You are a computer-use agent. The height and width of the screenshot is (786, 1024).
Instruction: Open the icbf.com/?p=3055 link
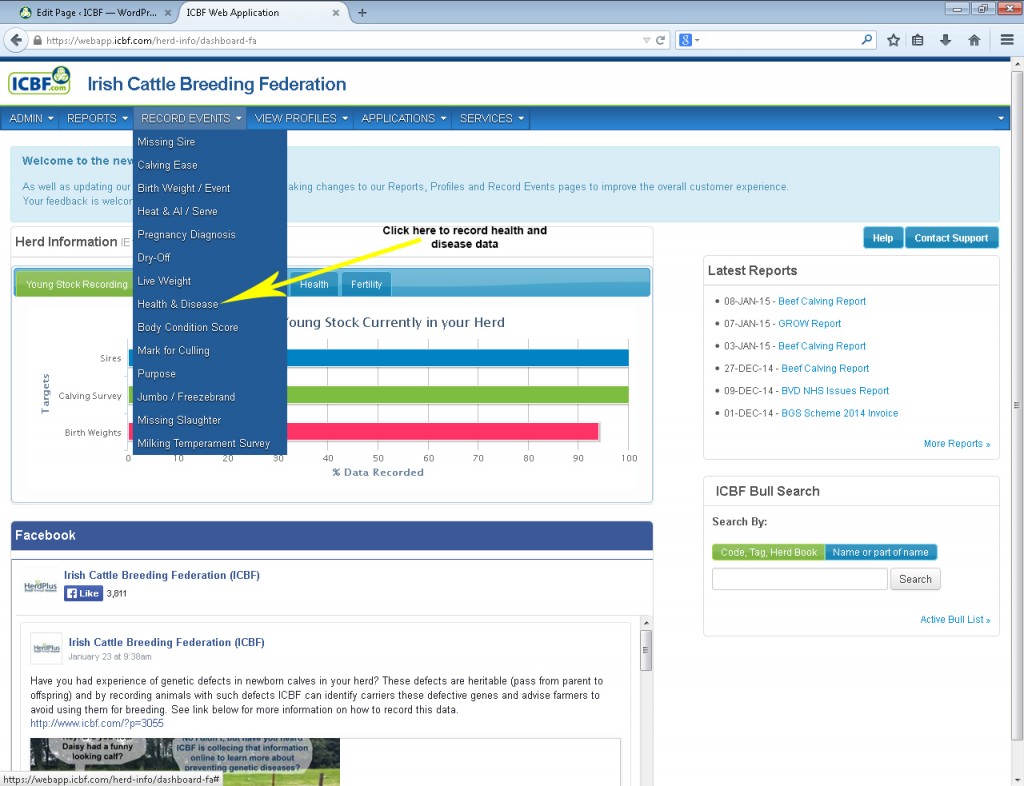click(97, 723)
